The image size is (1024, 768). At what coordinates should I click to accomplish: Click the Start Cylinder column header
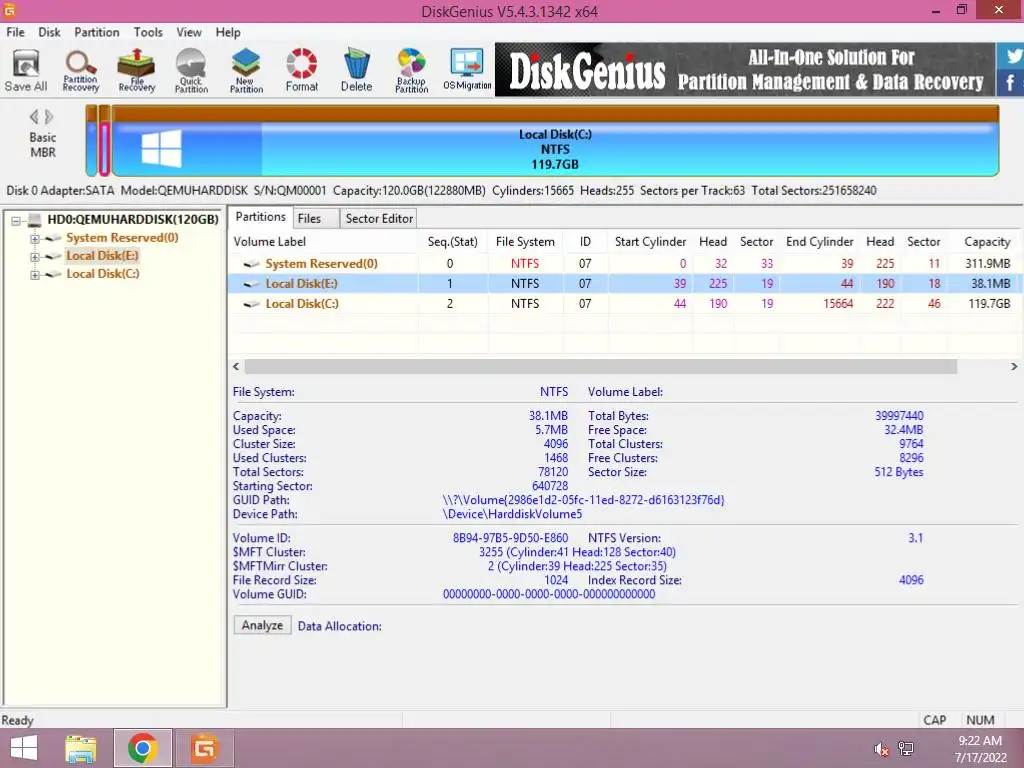(650, 242)
